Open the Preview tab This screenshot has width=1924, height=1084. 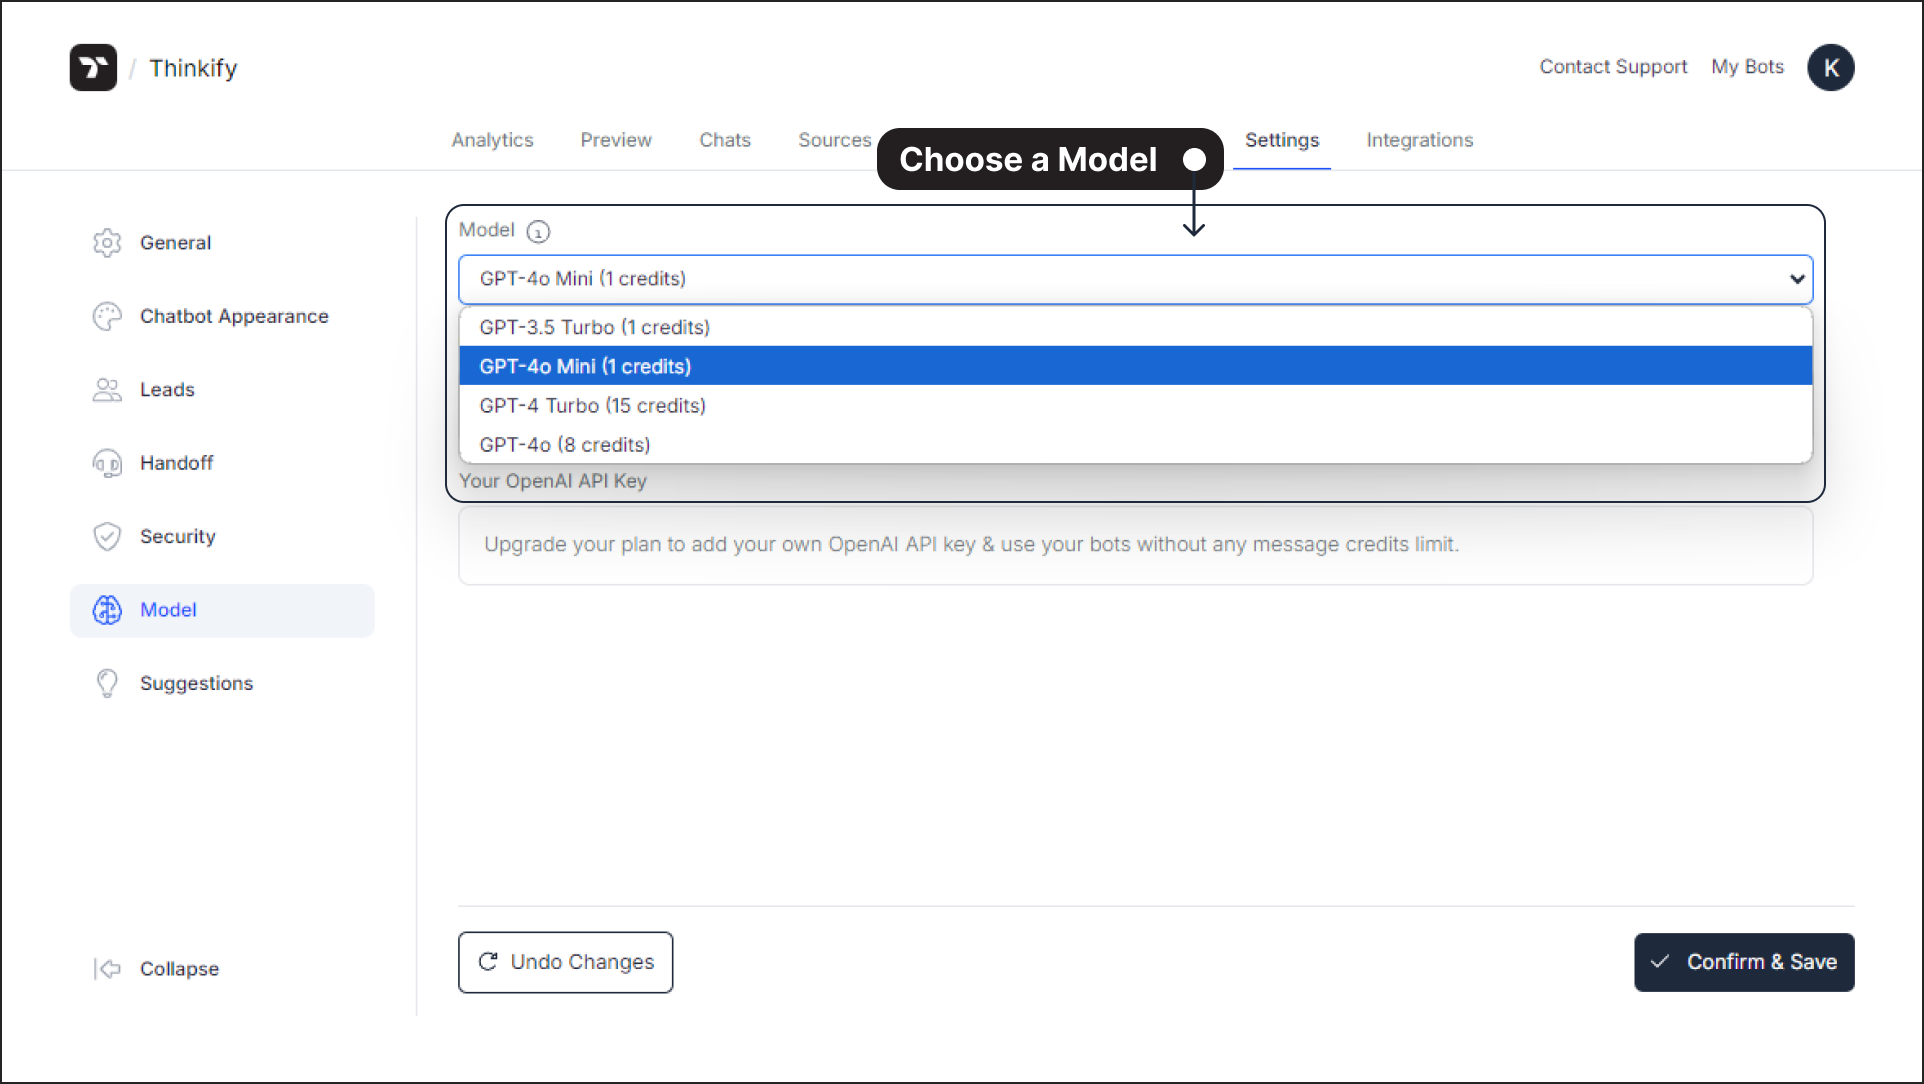point(616,140)
